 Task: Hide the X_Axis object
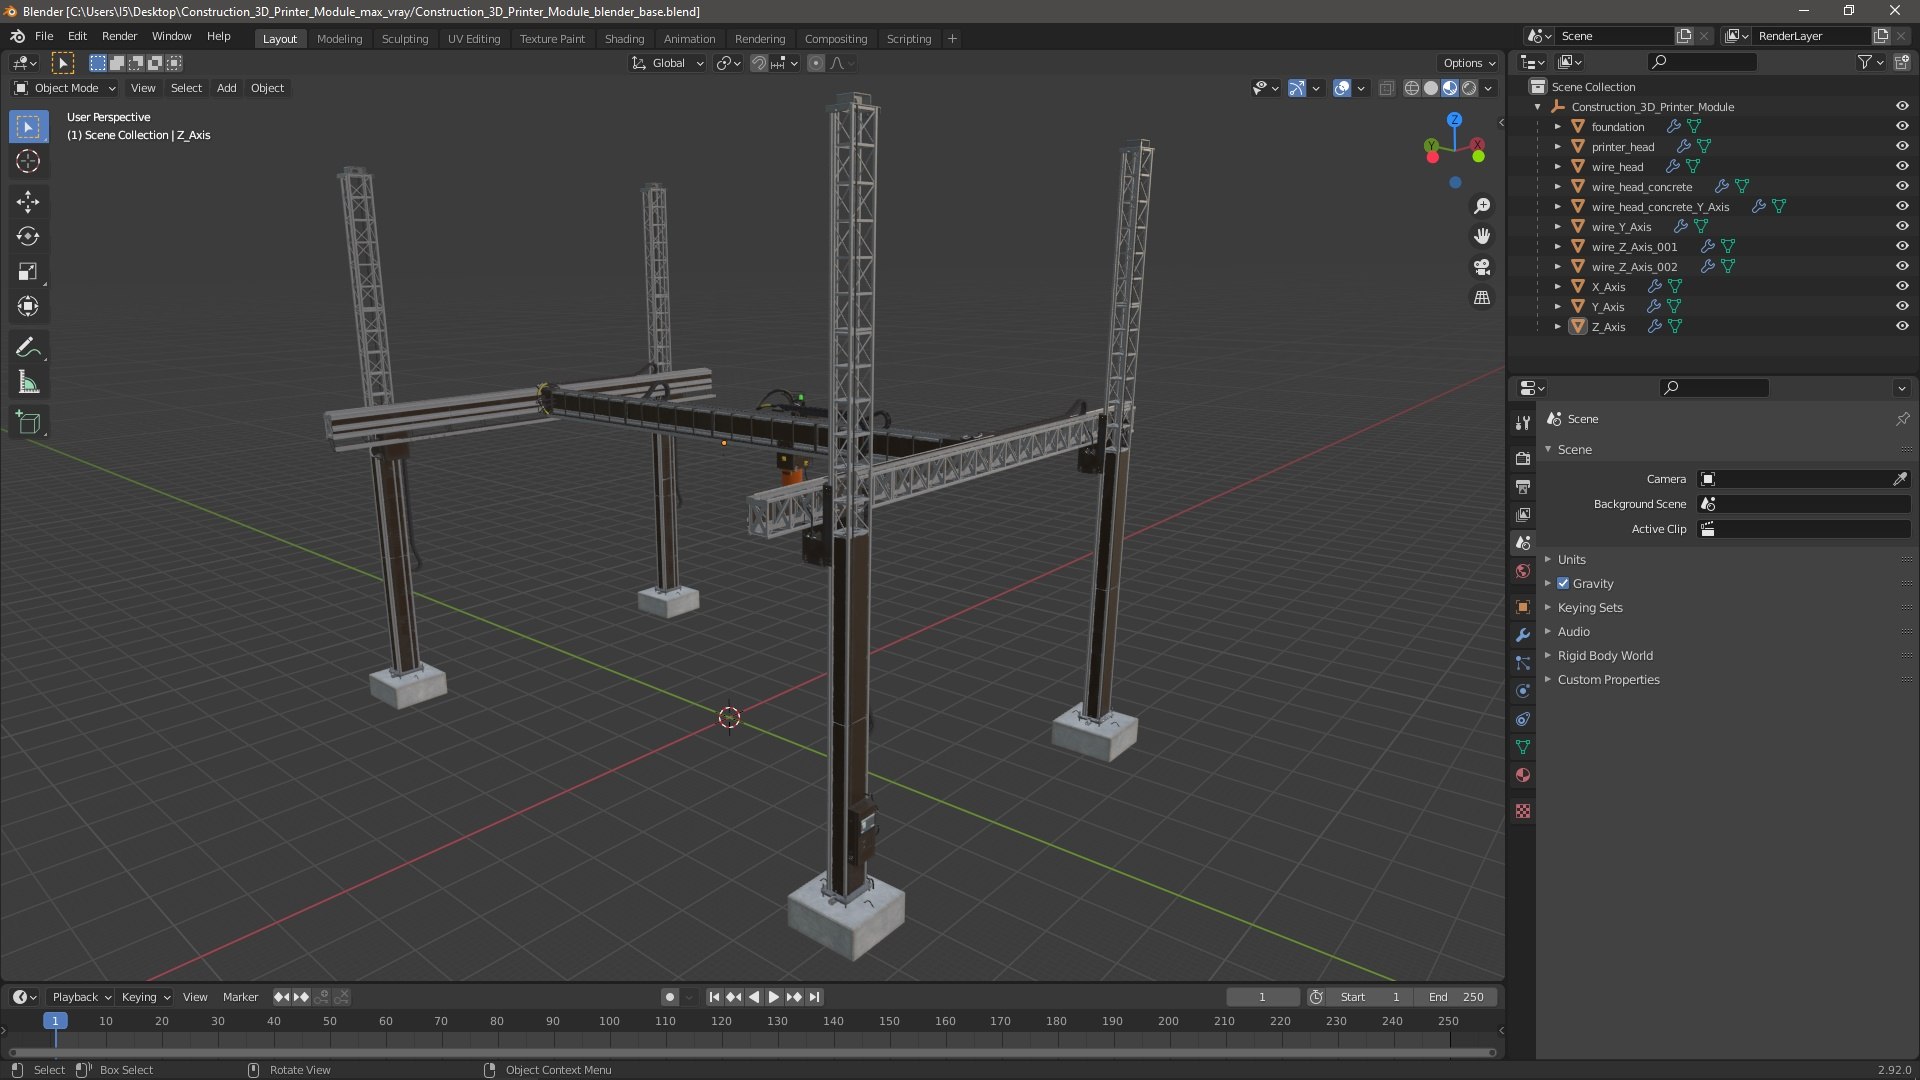pos(1902,286)
